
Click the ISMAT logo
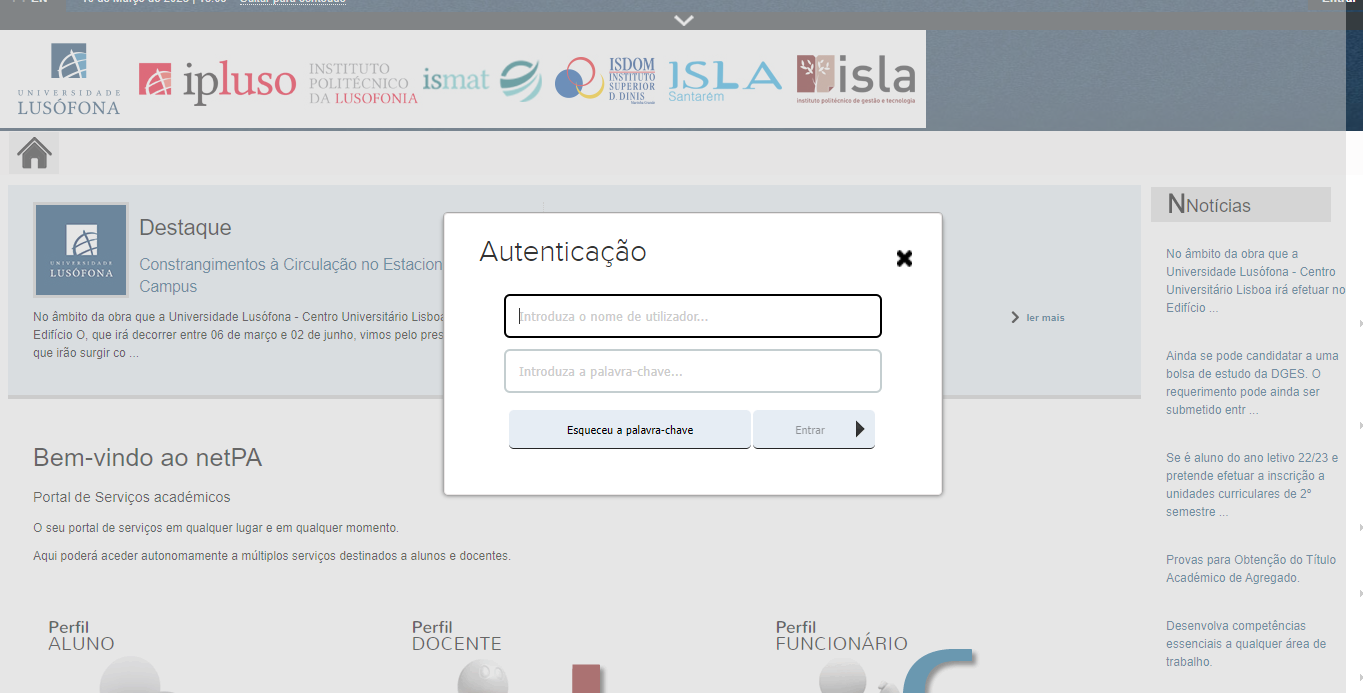click(456, 79)
